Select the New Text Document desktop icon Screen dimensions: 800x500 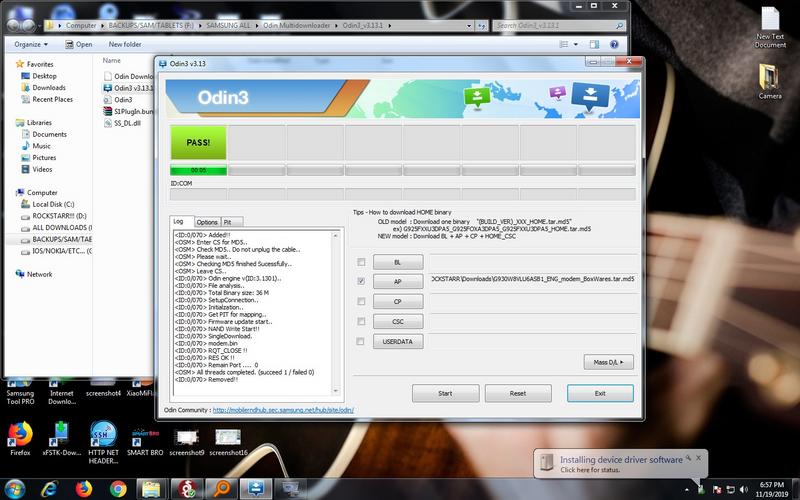click(770, 28)
